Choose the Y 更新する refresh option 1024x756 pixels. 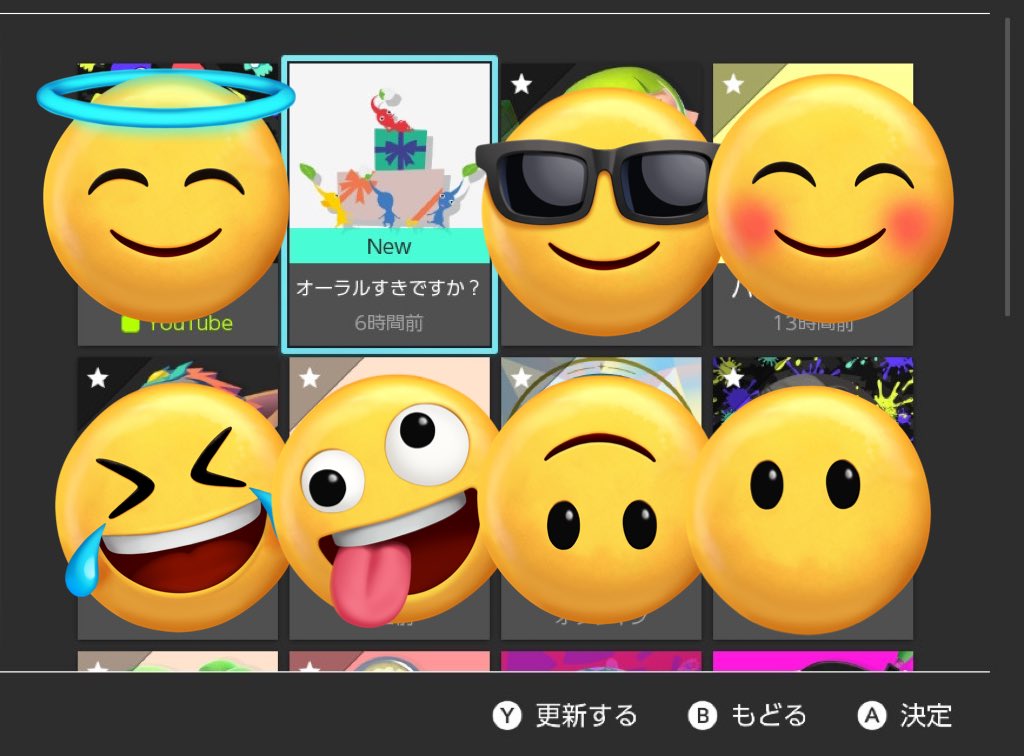[x=565, y=716]
